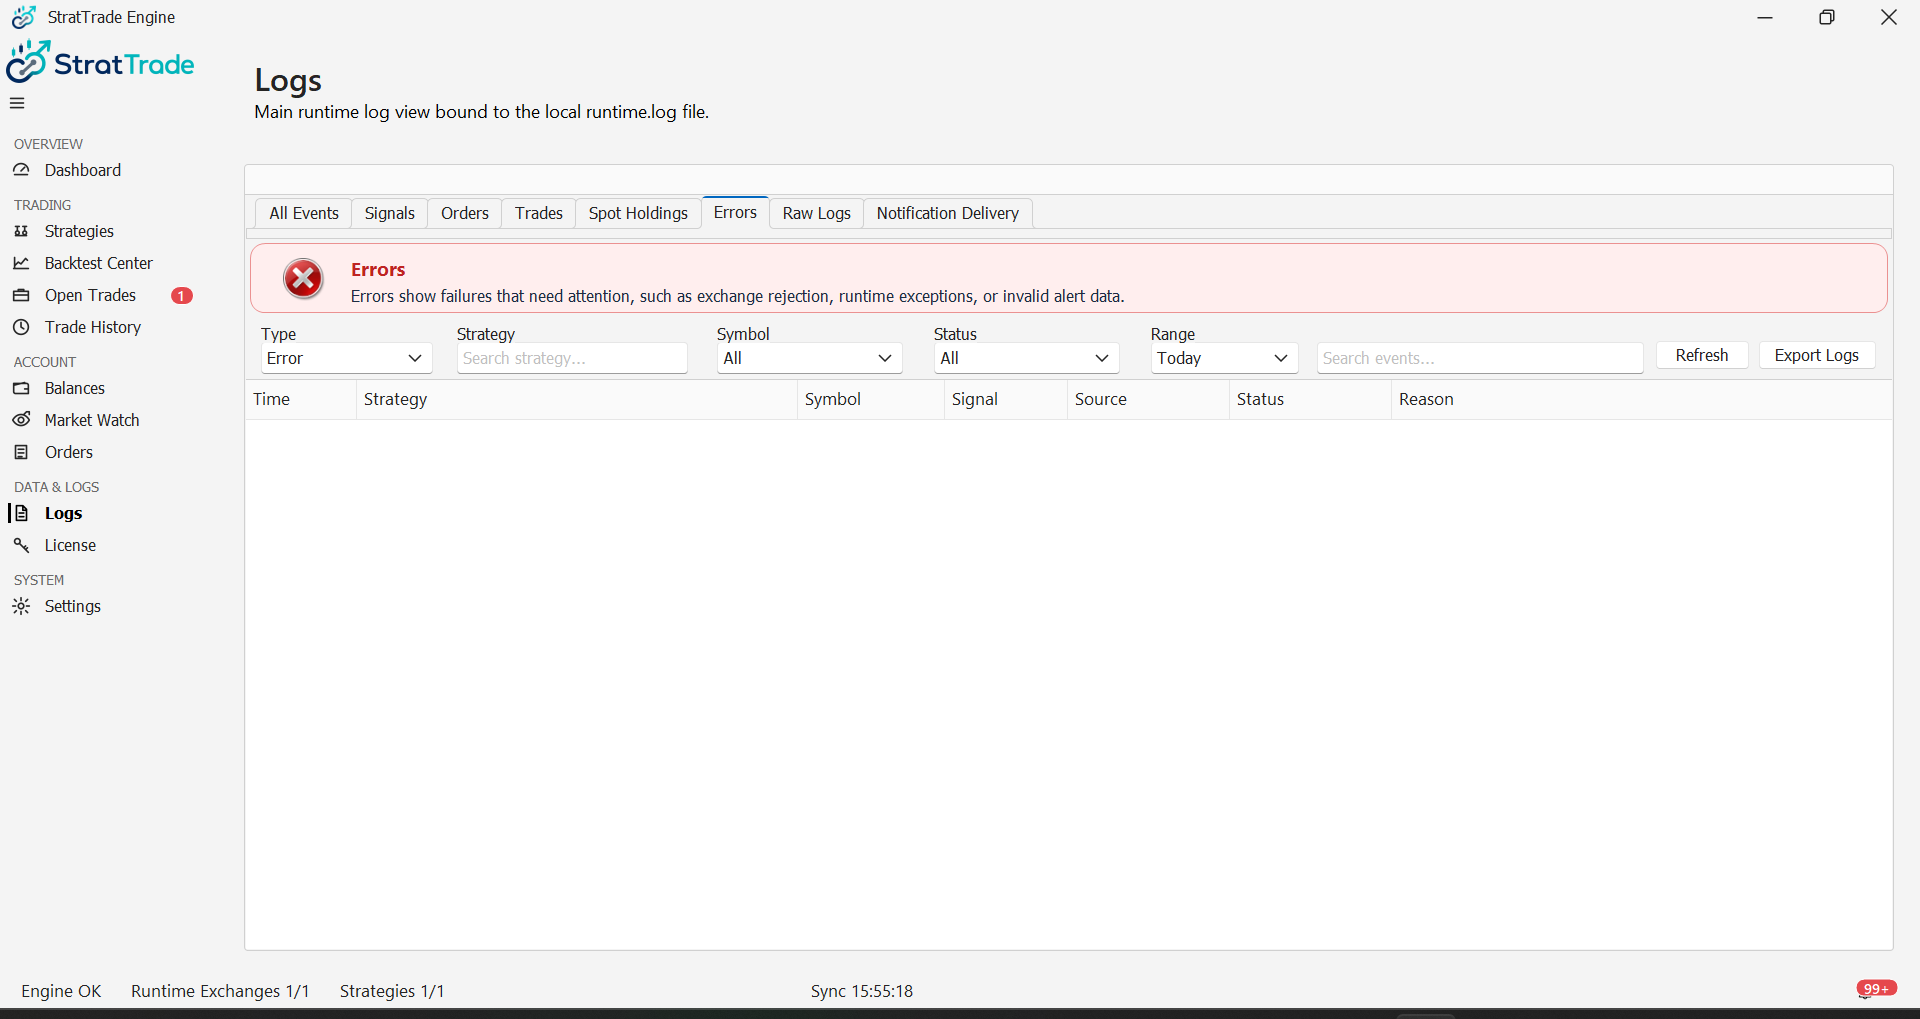
Task: Open Balances in the sidebar
Action: tap(75, 388)
